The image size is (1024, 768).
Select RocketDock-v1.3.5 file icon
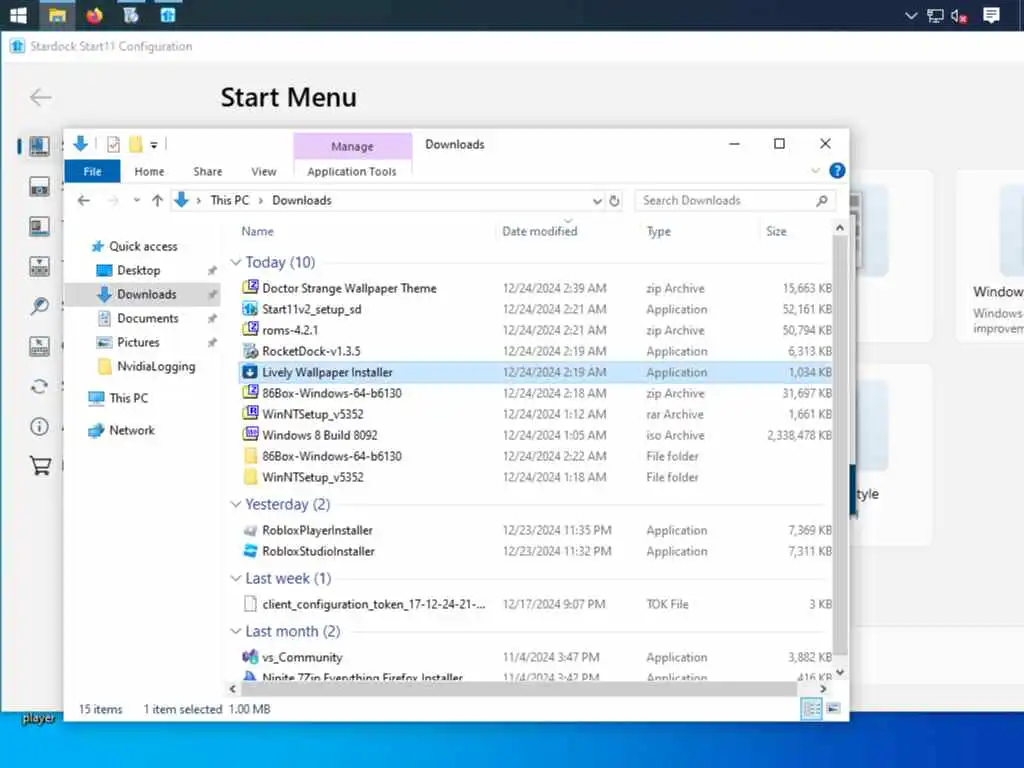(x=250, y=351)
